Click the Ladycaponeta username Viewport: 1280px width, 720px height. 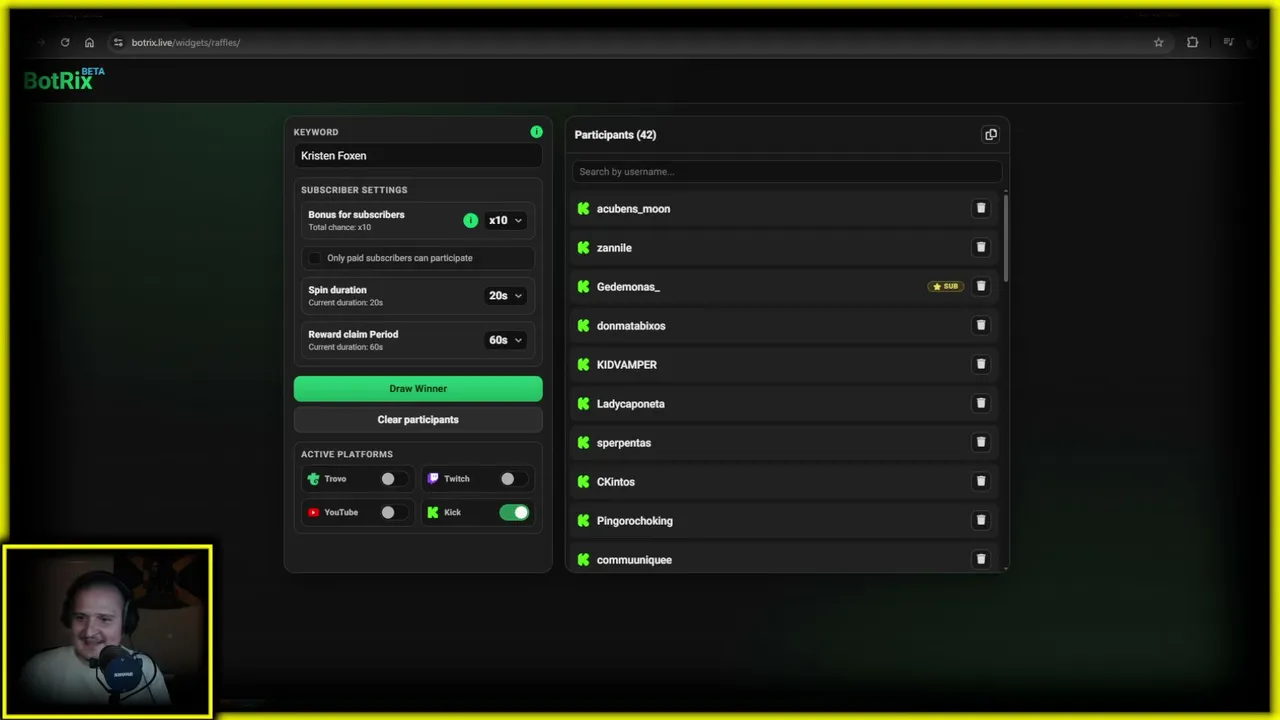tap(630, 404)
